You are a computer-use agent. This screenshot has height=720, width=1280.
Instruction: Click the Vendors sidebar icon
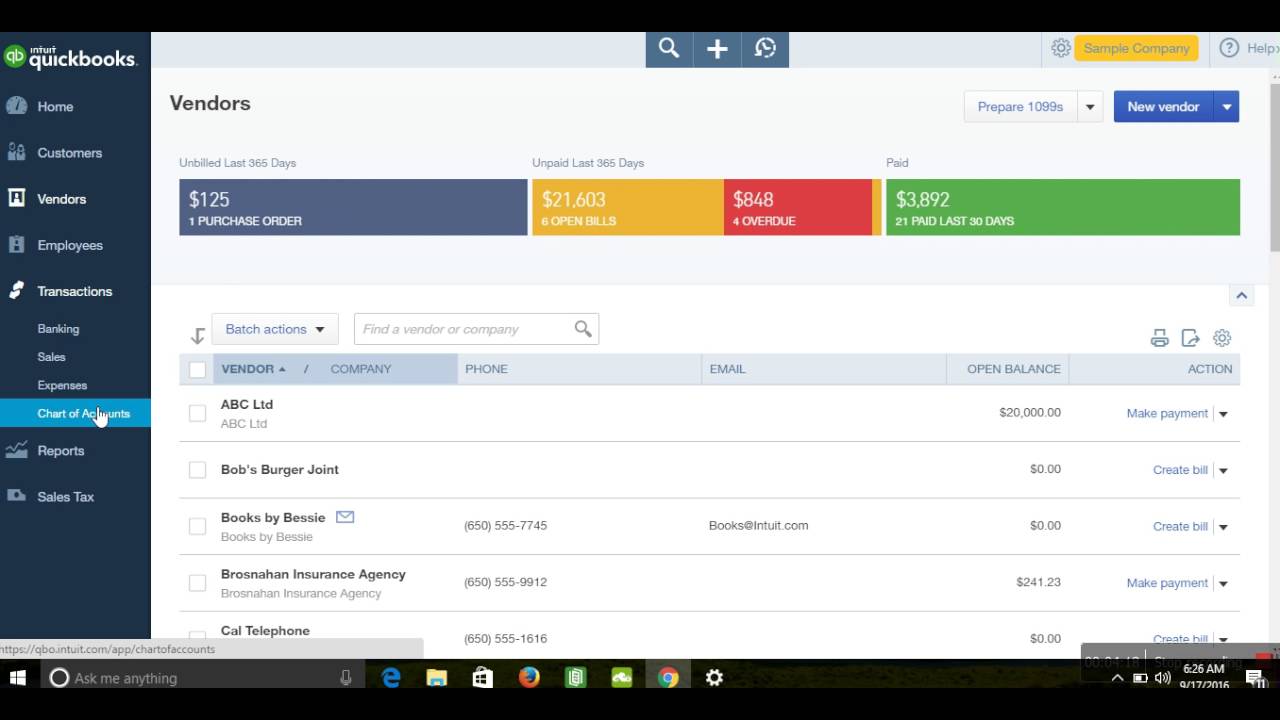pyautogui.click(x=16, y=198)
